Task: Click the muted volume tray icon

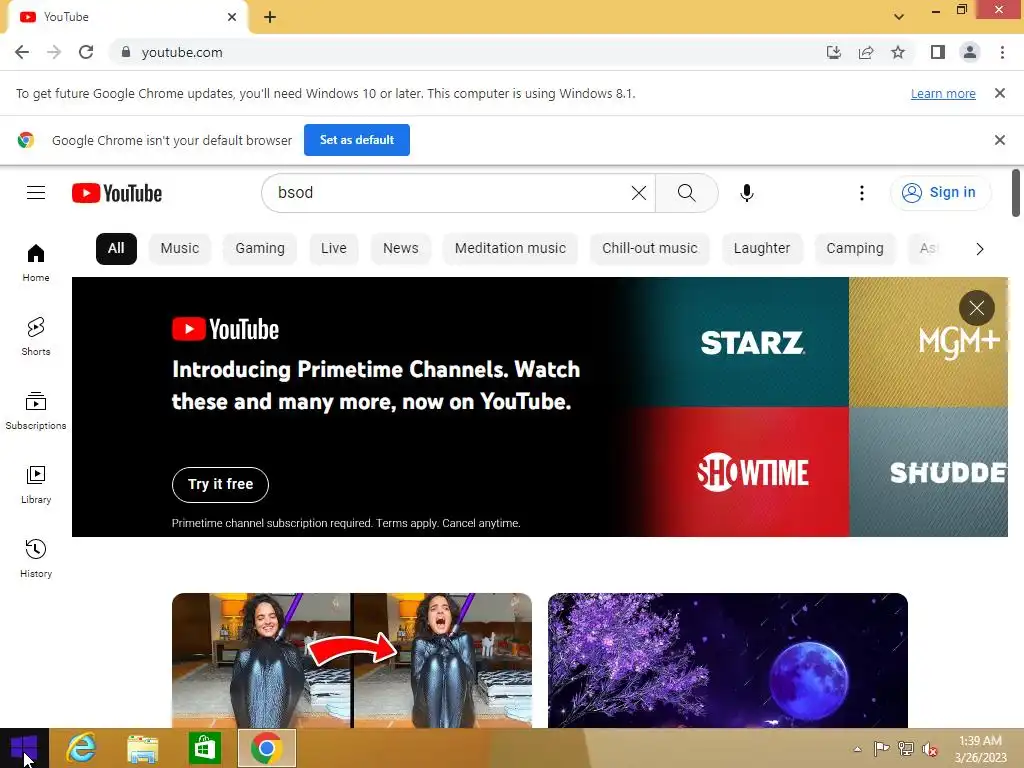Action: pyautogui.click(x=929, y=749)
